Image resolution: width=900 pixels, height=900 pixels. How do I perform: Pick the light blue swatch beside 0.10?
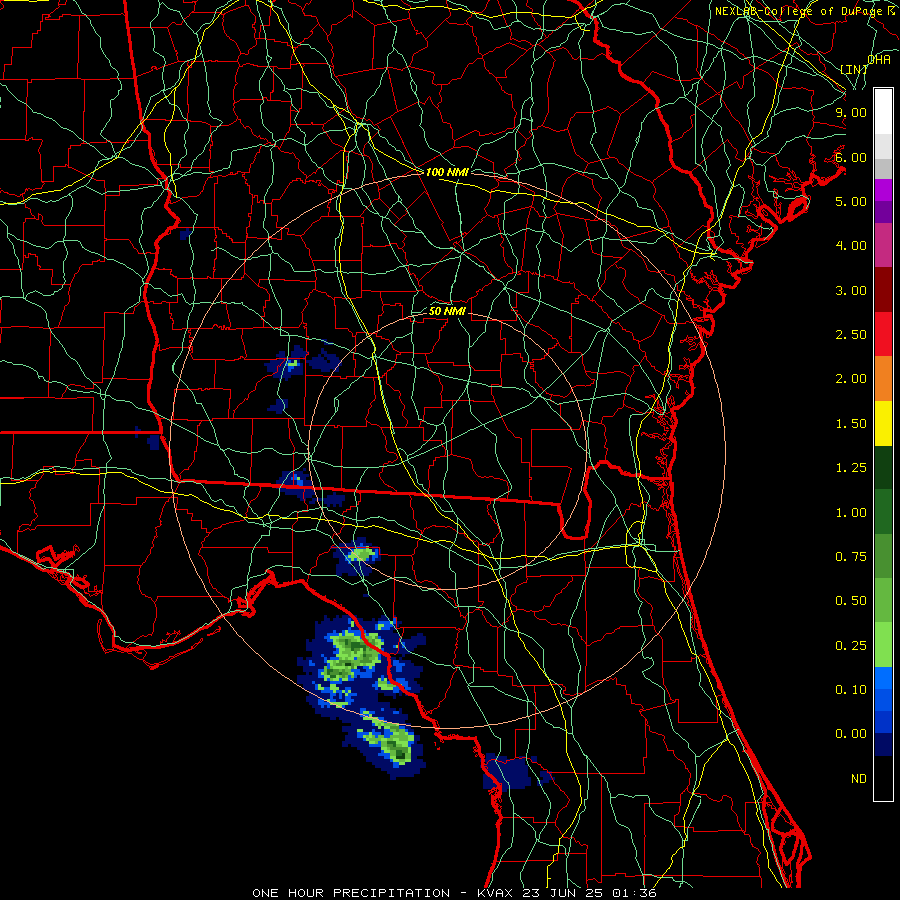pyautogui.click(x=883, y=678)
